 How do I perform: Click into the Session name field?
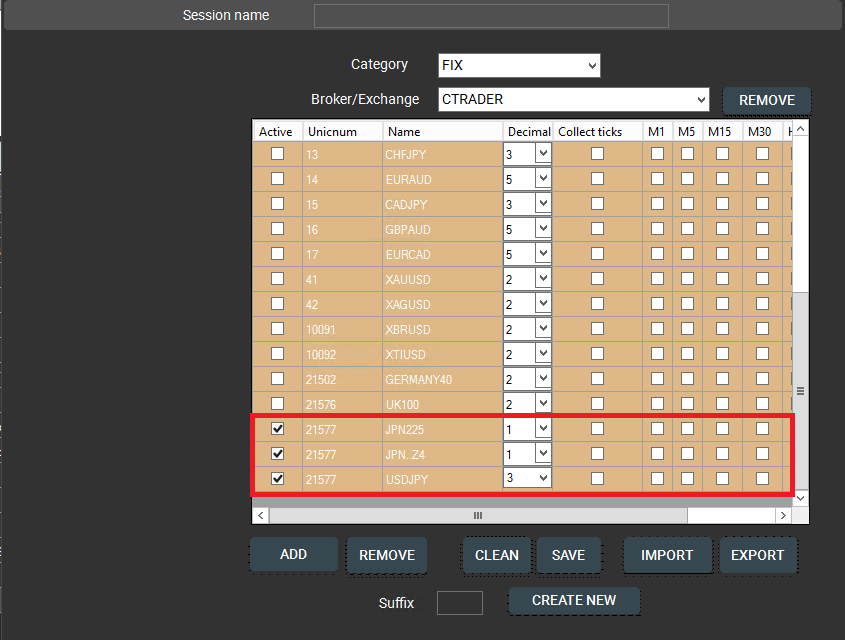point(491,16)
